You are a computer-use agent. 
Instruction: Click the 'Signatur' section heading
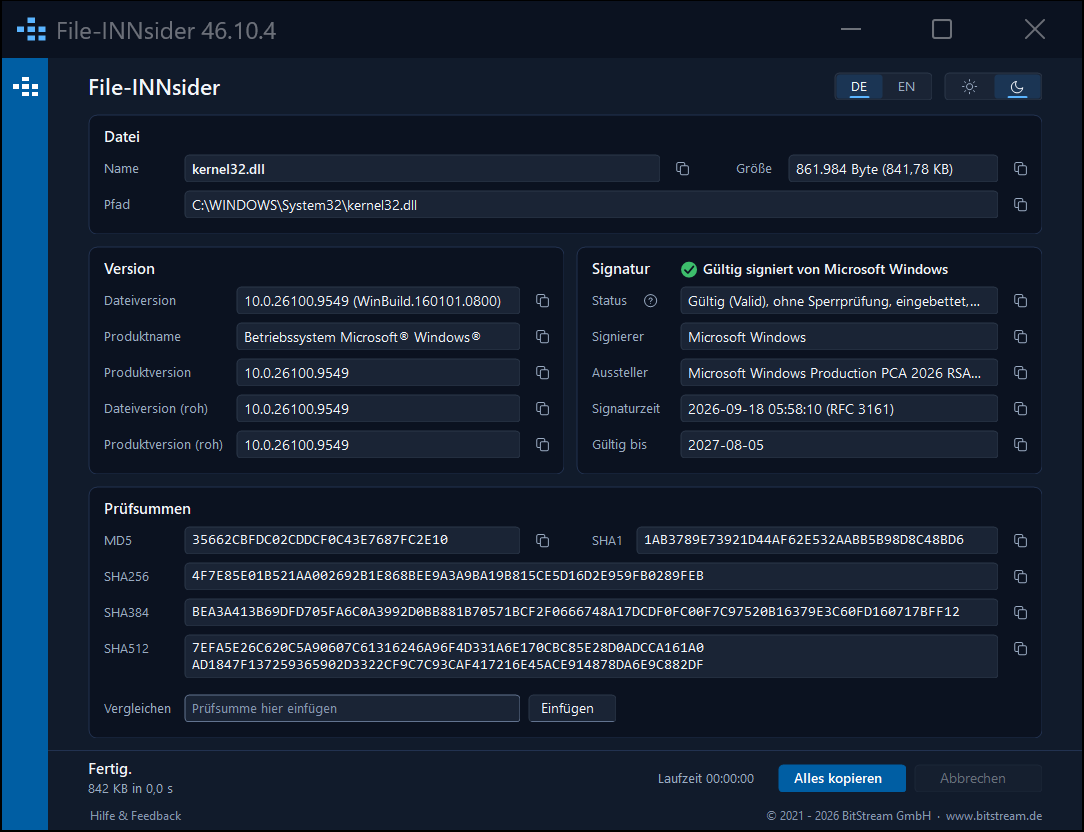[x=621, y=269]
